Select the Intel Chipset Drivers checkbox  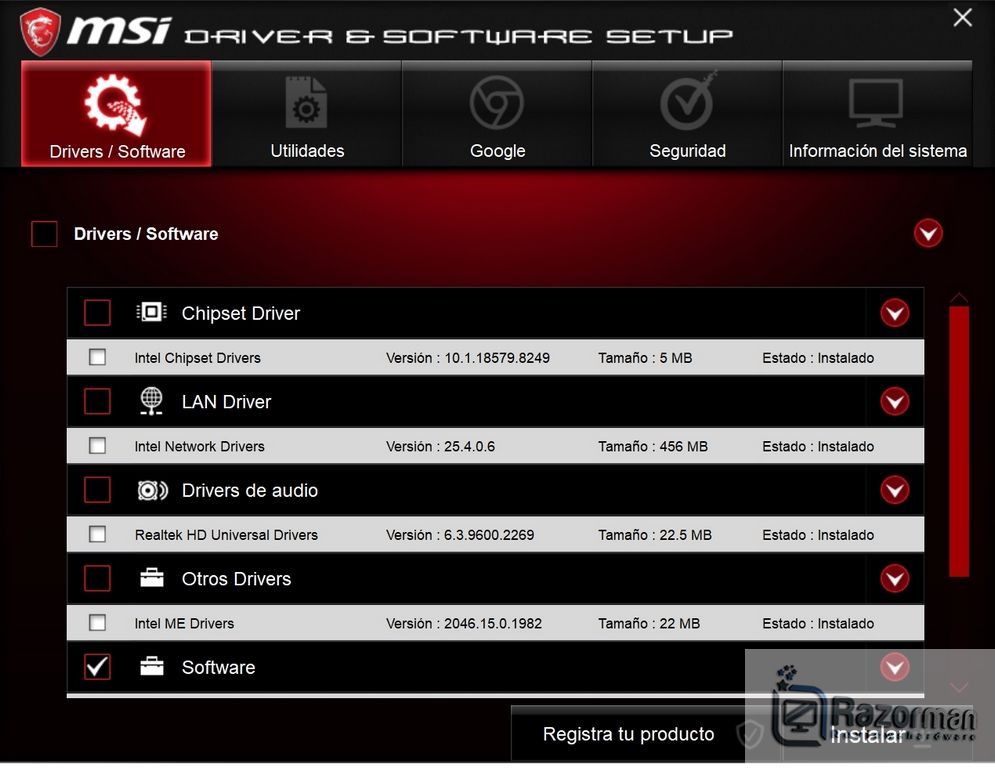pyautogui.click(x=98, y=357)
